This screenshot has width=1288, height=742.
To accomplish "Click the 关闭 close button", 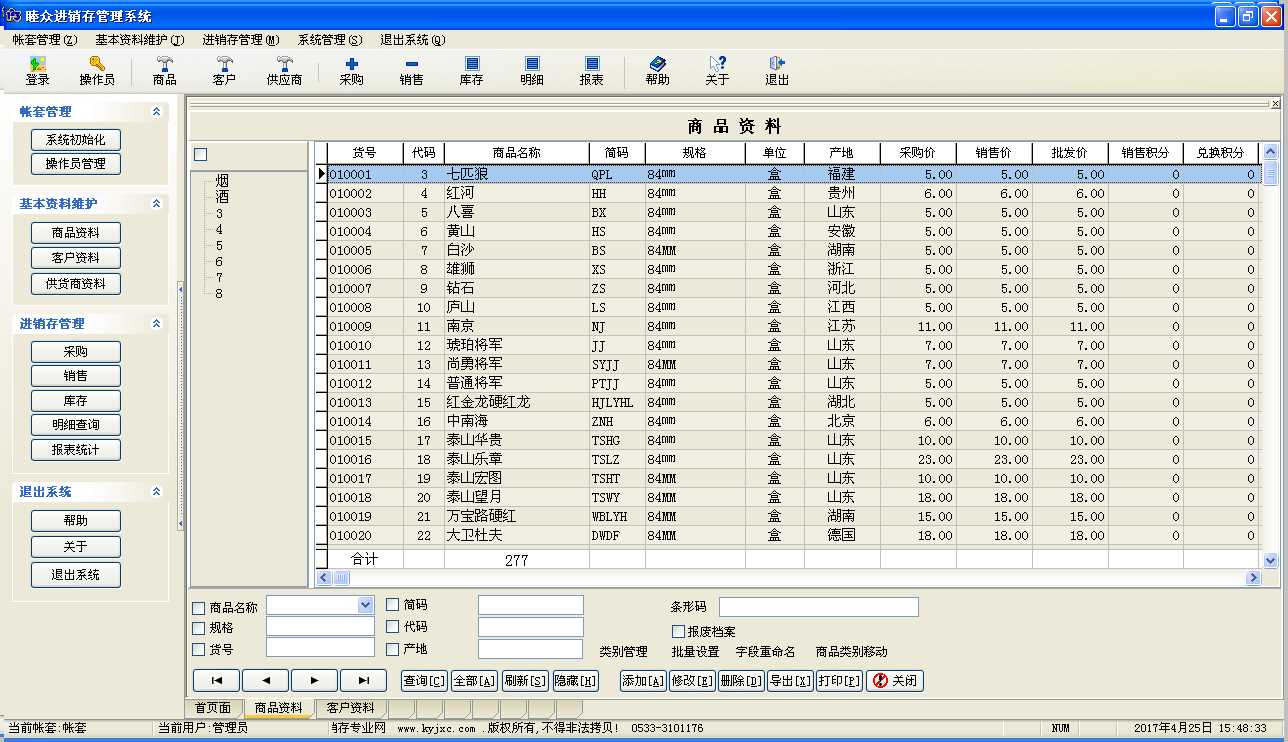I will [x=894, y=681].
